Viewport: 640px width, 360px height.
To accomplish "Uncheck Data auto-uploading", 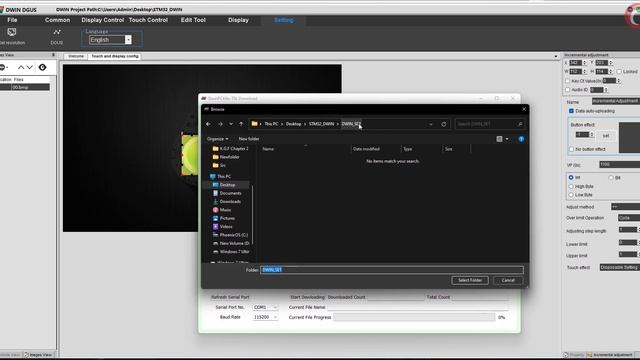I will click(x=571, y=111).
